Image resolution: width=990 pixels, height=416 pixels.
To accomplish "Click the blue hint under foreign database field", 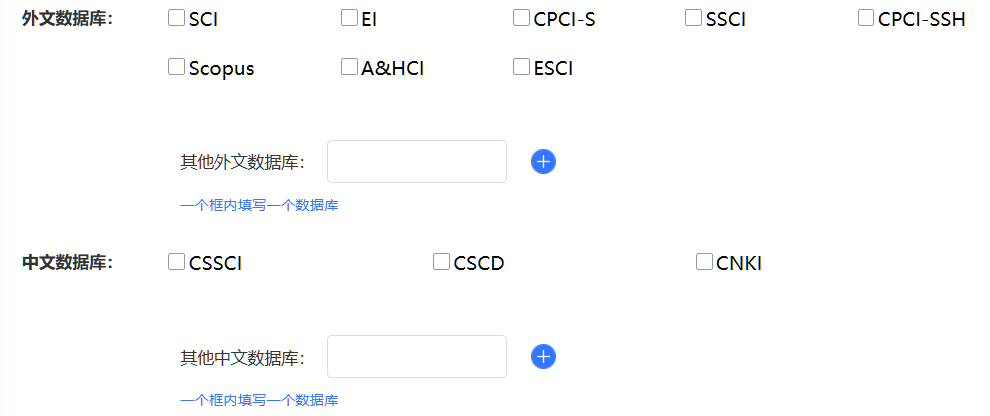I will (x=259, y=205).
